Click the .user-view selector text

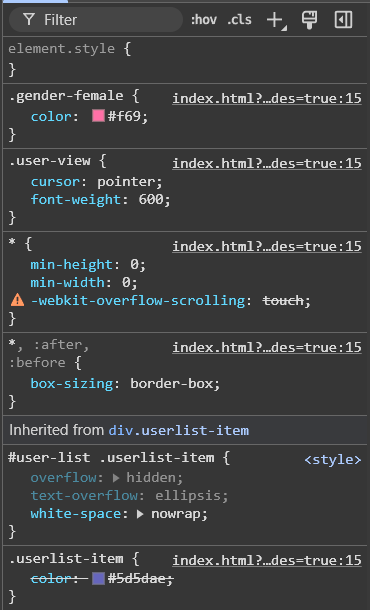pyautogui.click(x=50, y=161)
